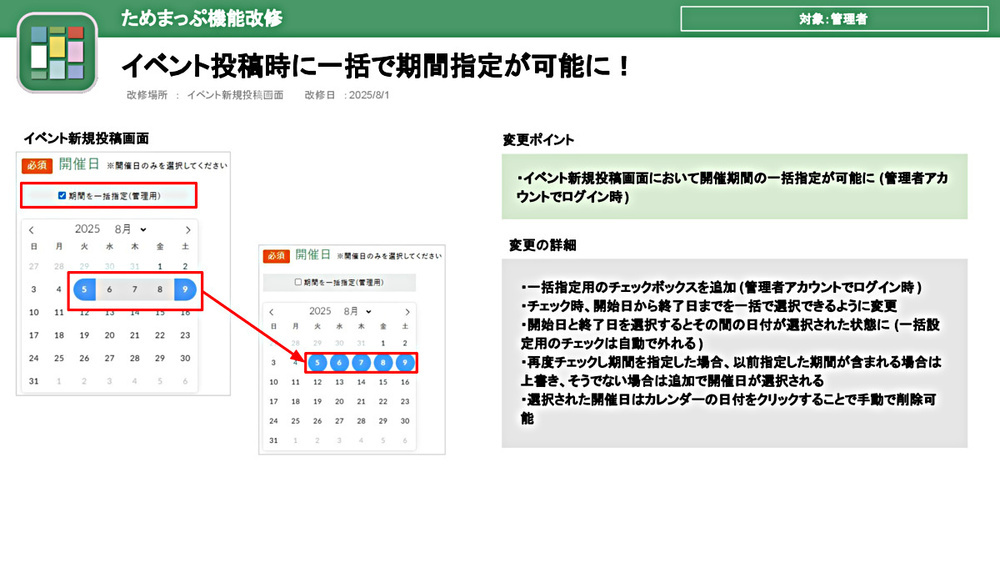The width and height of the screenshot is (1000, 563).
Task: Click date 14 in smaller right calendar
Action: pos(361,382)
